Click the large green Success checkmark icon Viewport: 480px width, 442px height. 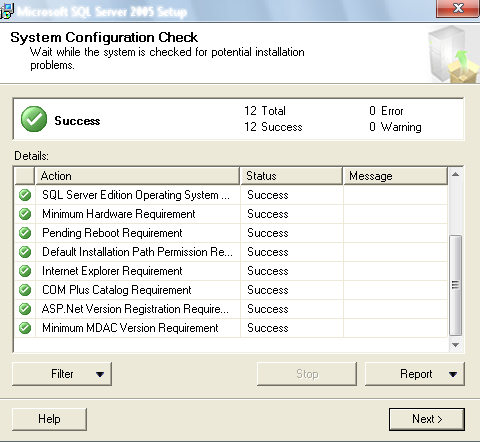click(x=34, y=119)
